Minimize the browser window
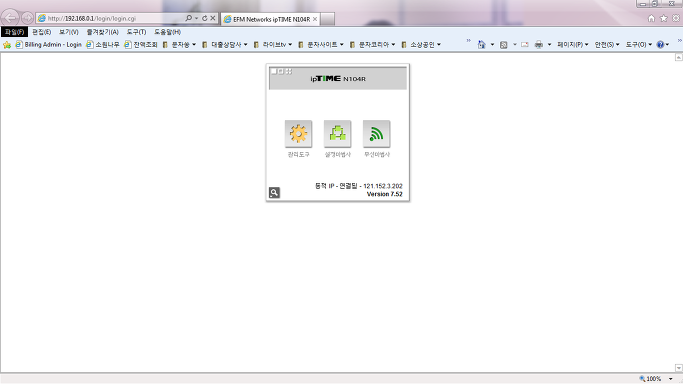683x384 pixels. click(642, 3)
